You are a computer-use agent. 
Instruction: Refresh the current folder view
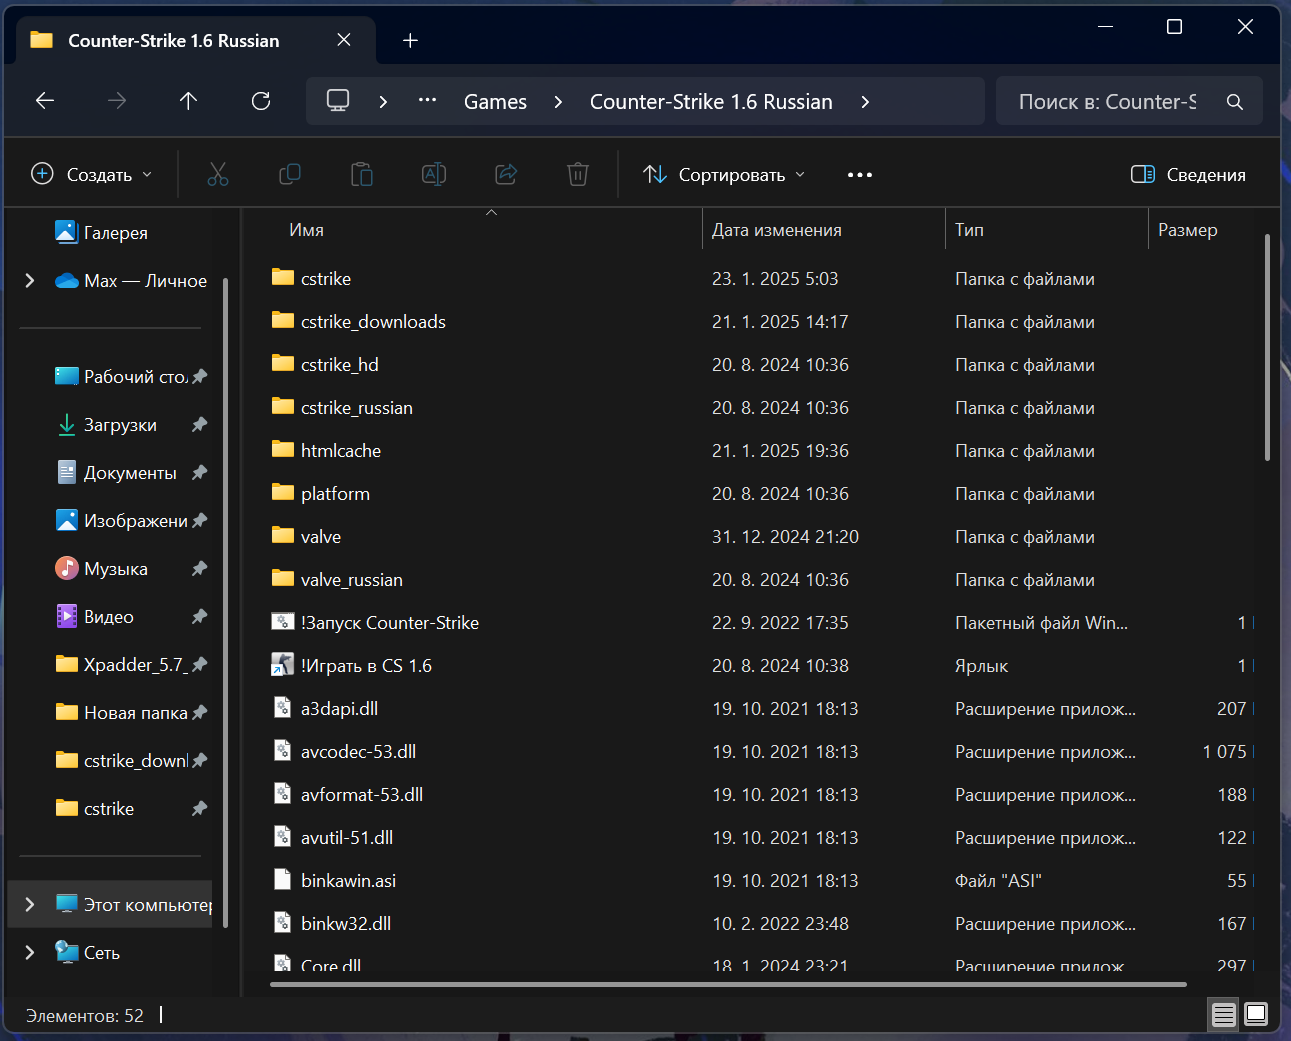[x=261, y=101]
